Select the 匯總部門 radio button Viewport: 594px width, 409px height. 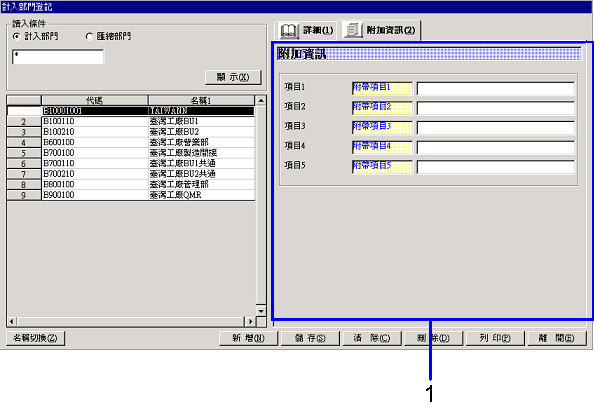click(89, 36)
